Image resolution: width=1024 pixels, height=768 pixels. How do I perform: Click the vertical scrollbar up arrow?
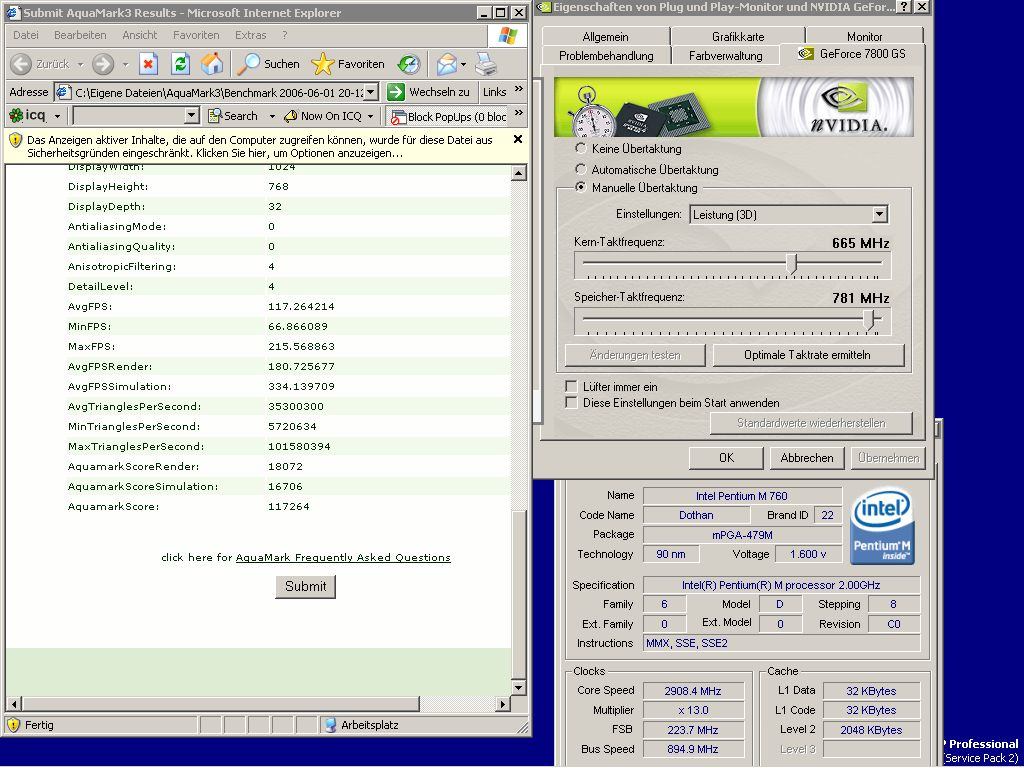pyautogui.click(x=519, y=173)
